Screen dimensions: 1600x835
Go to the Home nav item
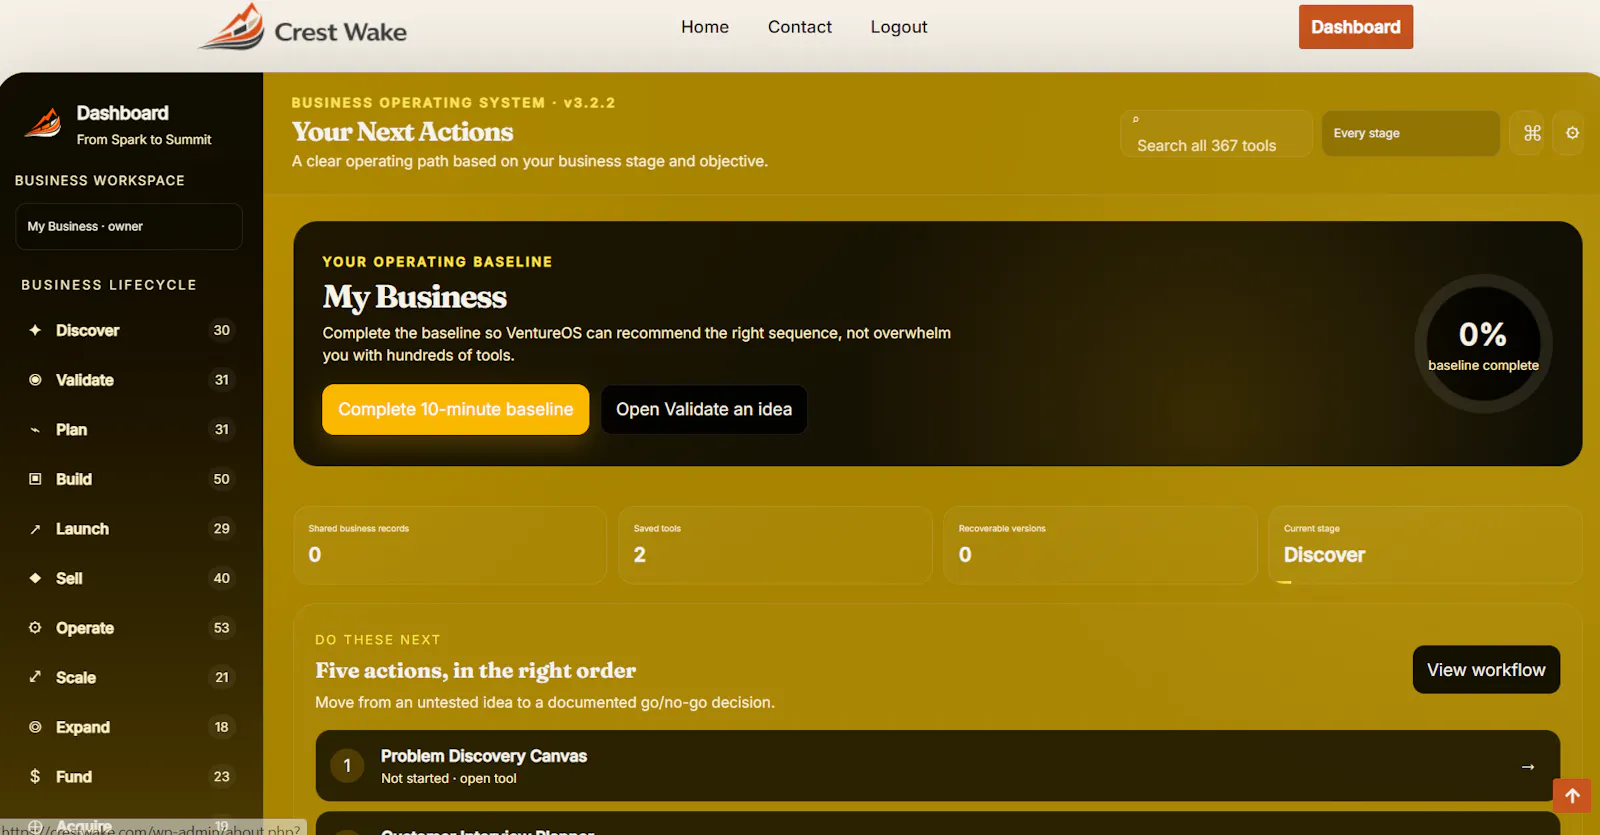[x=705, y=27]
